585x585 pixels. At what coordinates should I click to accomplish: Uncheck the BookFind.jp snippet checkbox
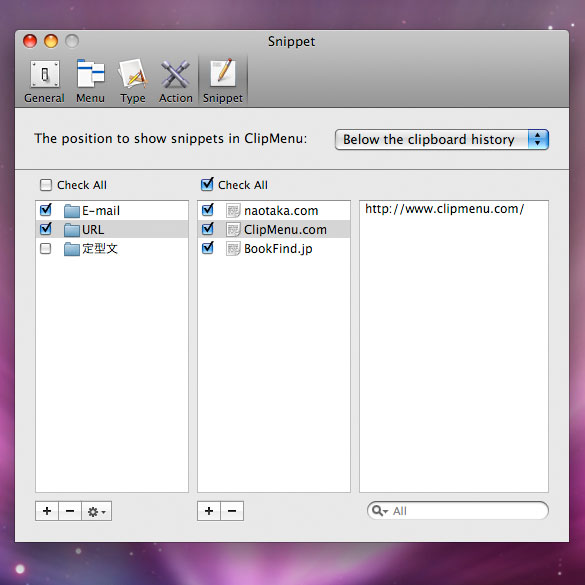point(207,248)
